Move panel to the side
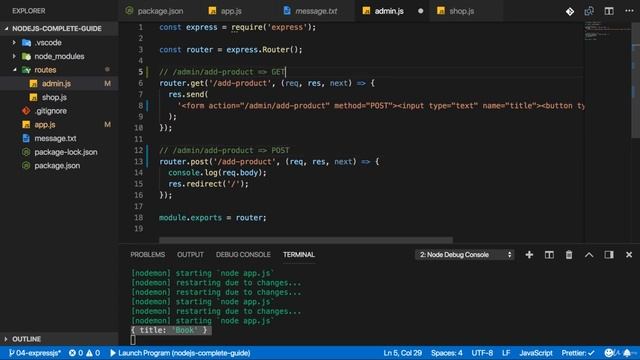The height and width of the screenshot is (360, 640). point(609,255)
